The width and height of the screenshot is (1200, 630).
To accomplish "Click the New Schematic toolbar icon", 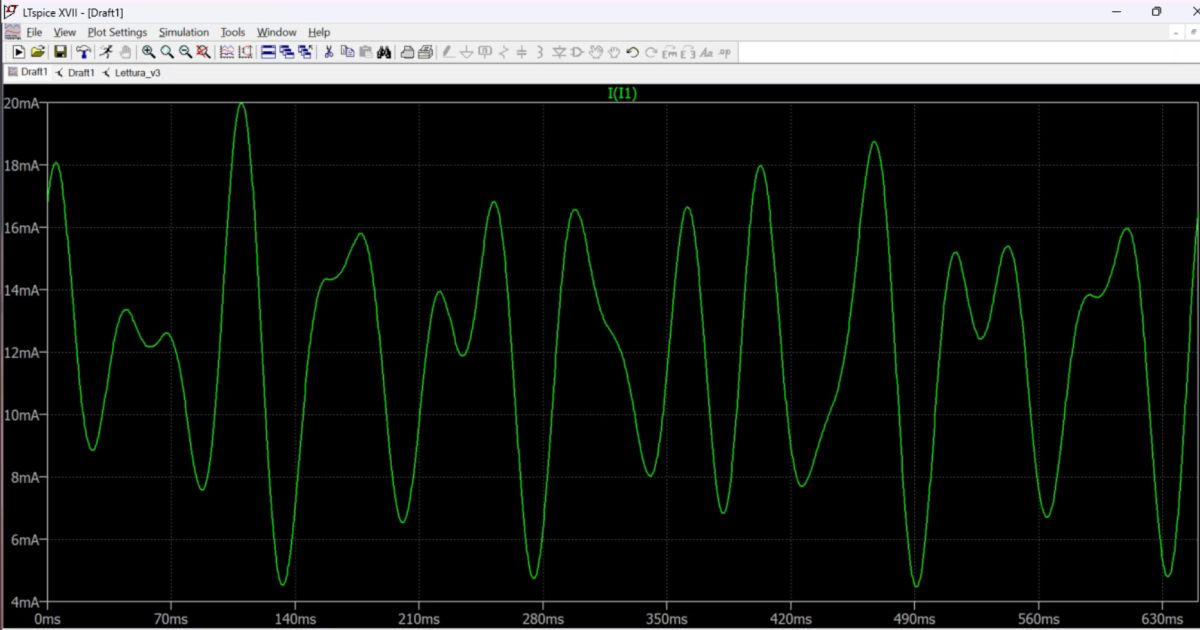I will (19, 51).
